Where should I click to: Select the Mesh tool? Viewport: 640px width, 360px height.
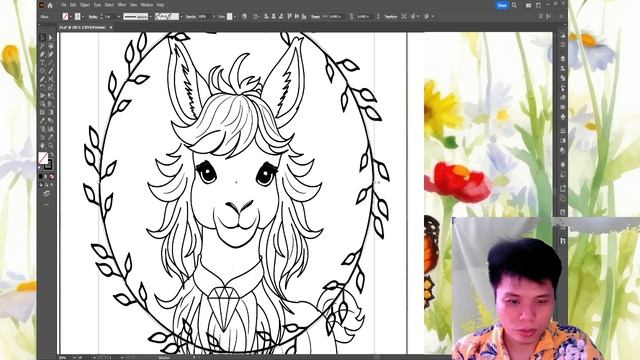43,112
